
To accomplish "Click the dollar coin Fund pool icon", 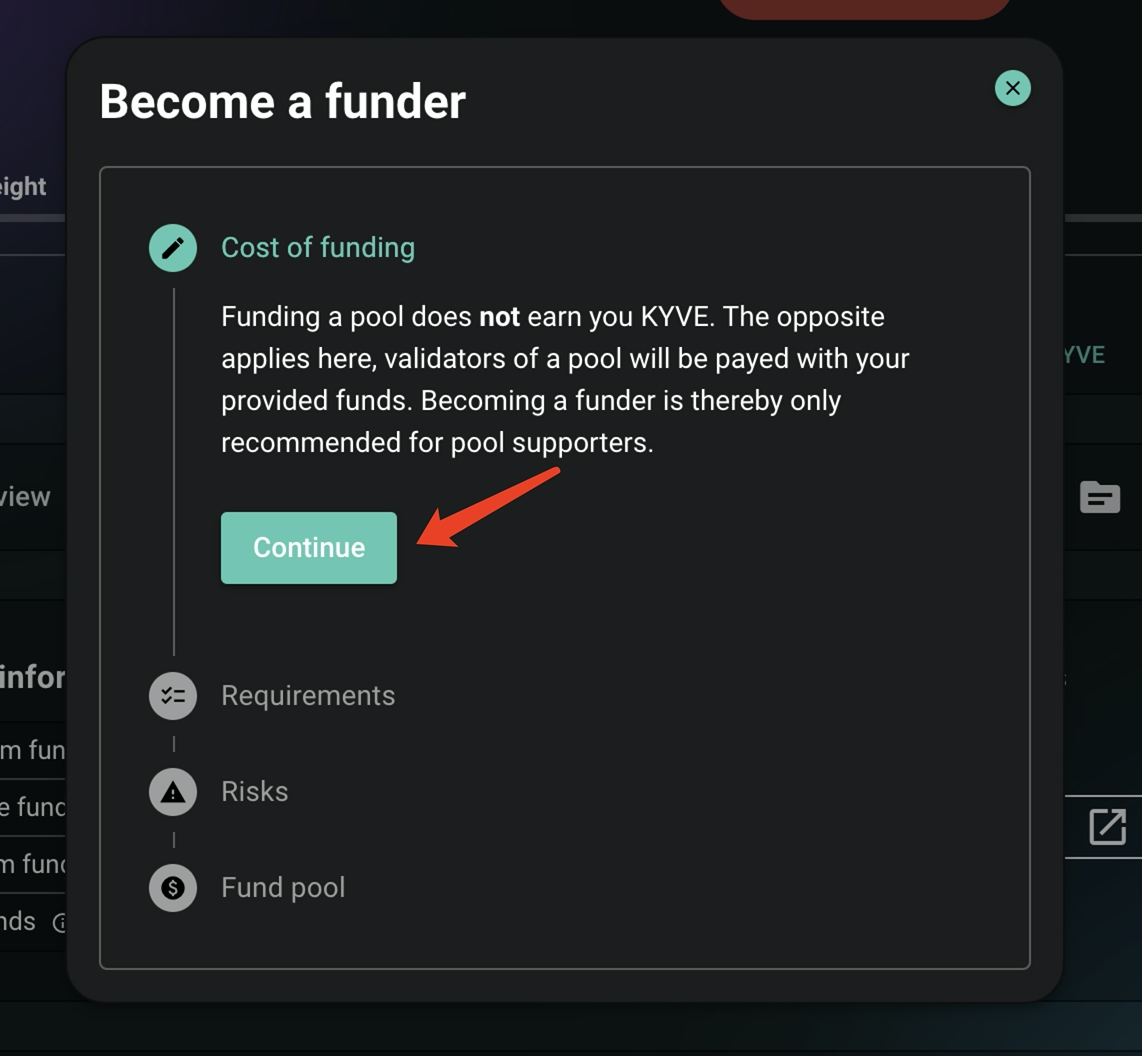I will tap(173, 888).
